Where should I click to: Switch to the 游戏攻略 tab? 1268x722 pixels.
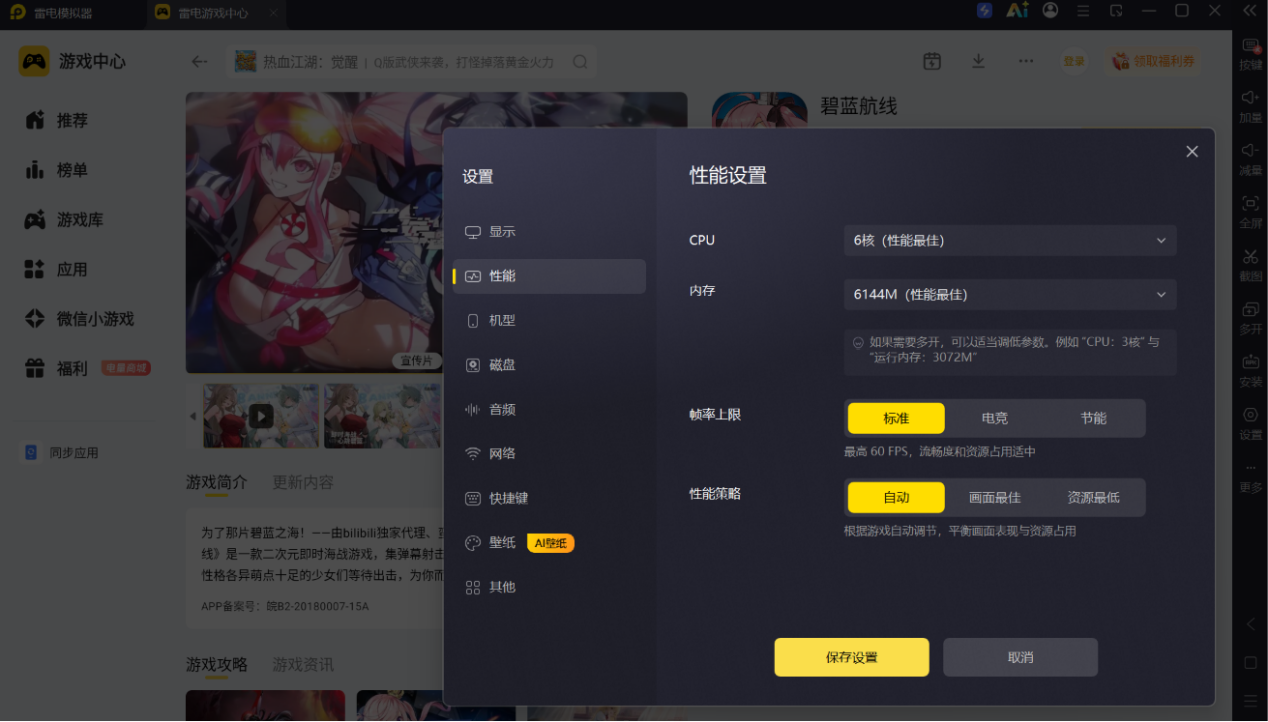pos(216,665)
